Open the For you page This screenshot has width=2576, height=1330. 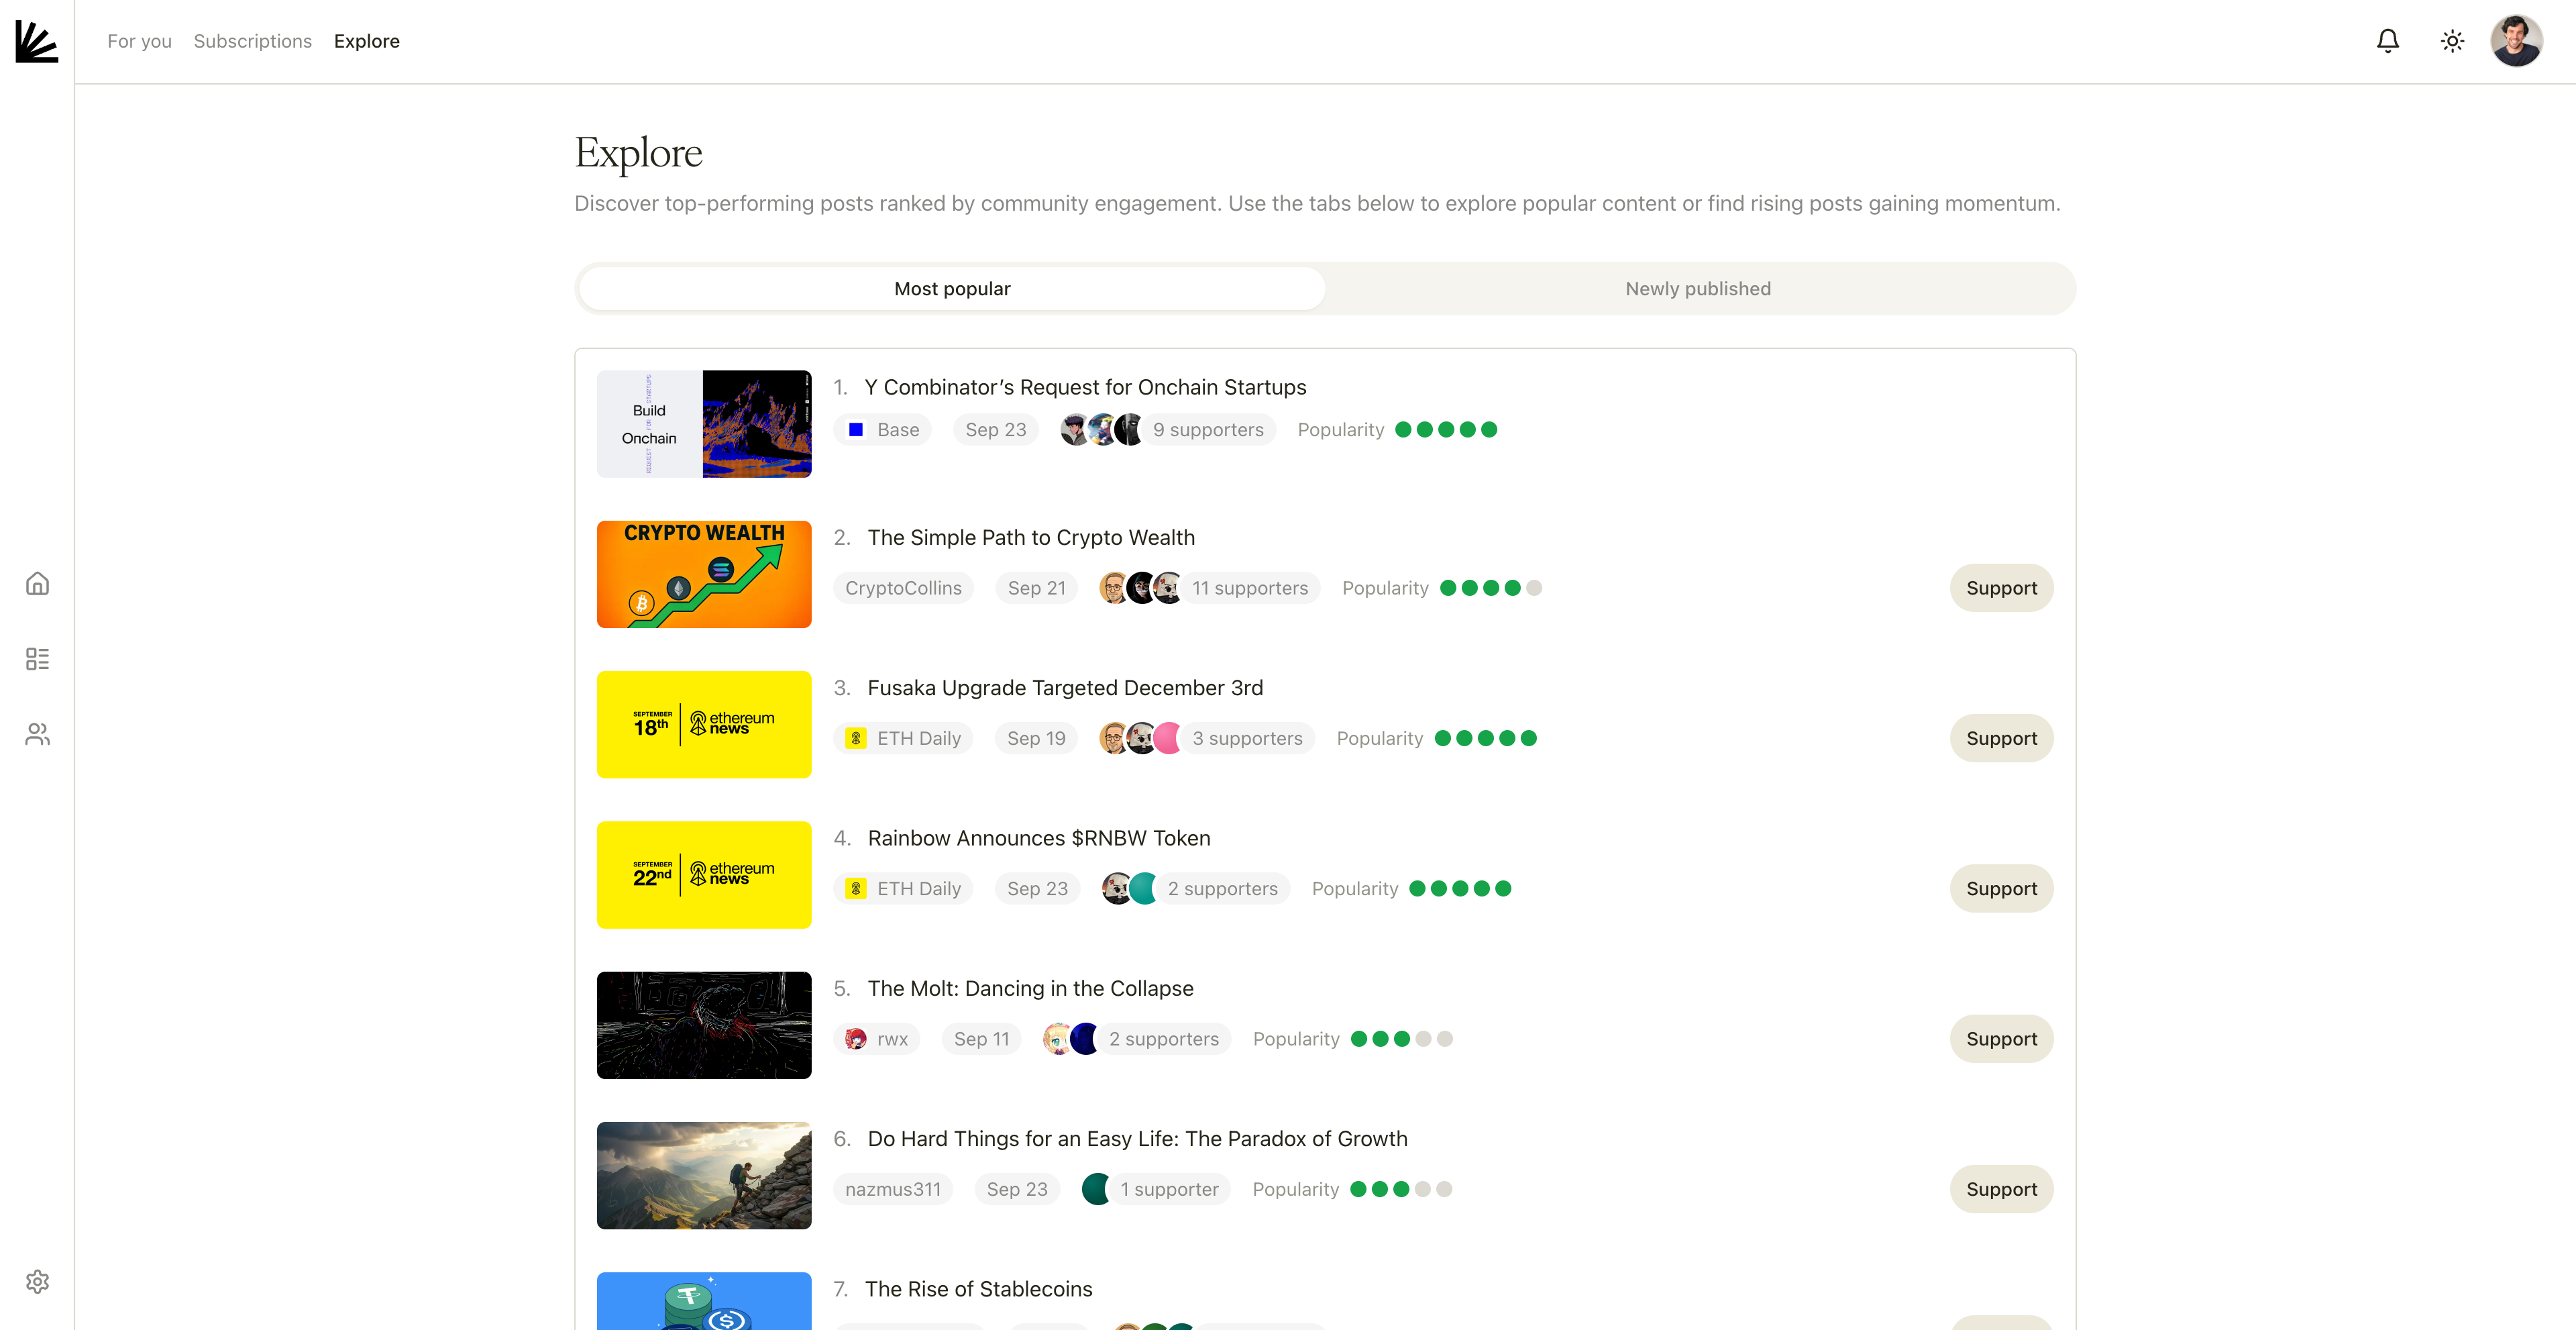[x=139, y=41]
